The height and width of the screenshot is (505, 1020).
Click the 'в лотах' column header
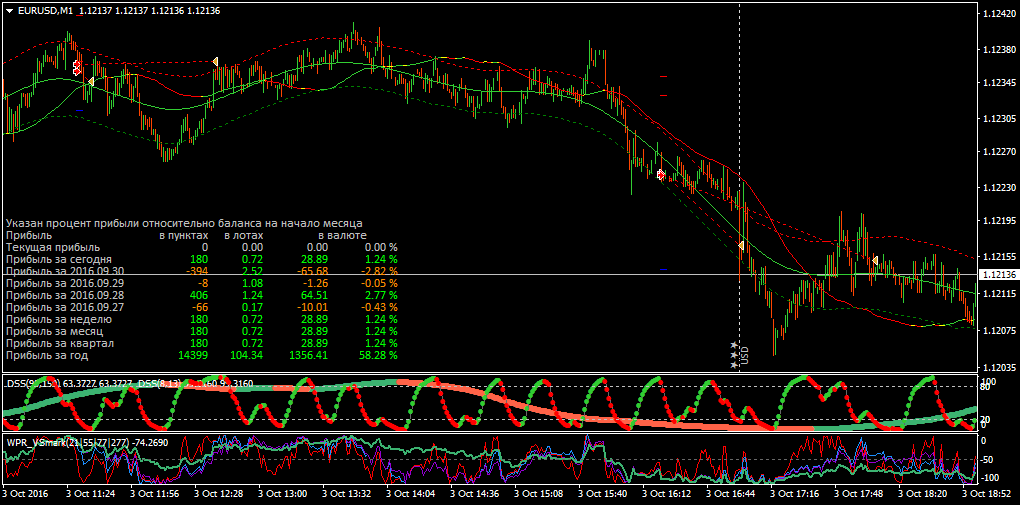[244, 235]
